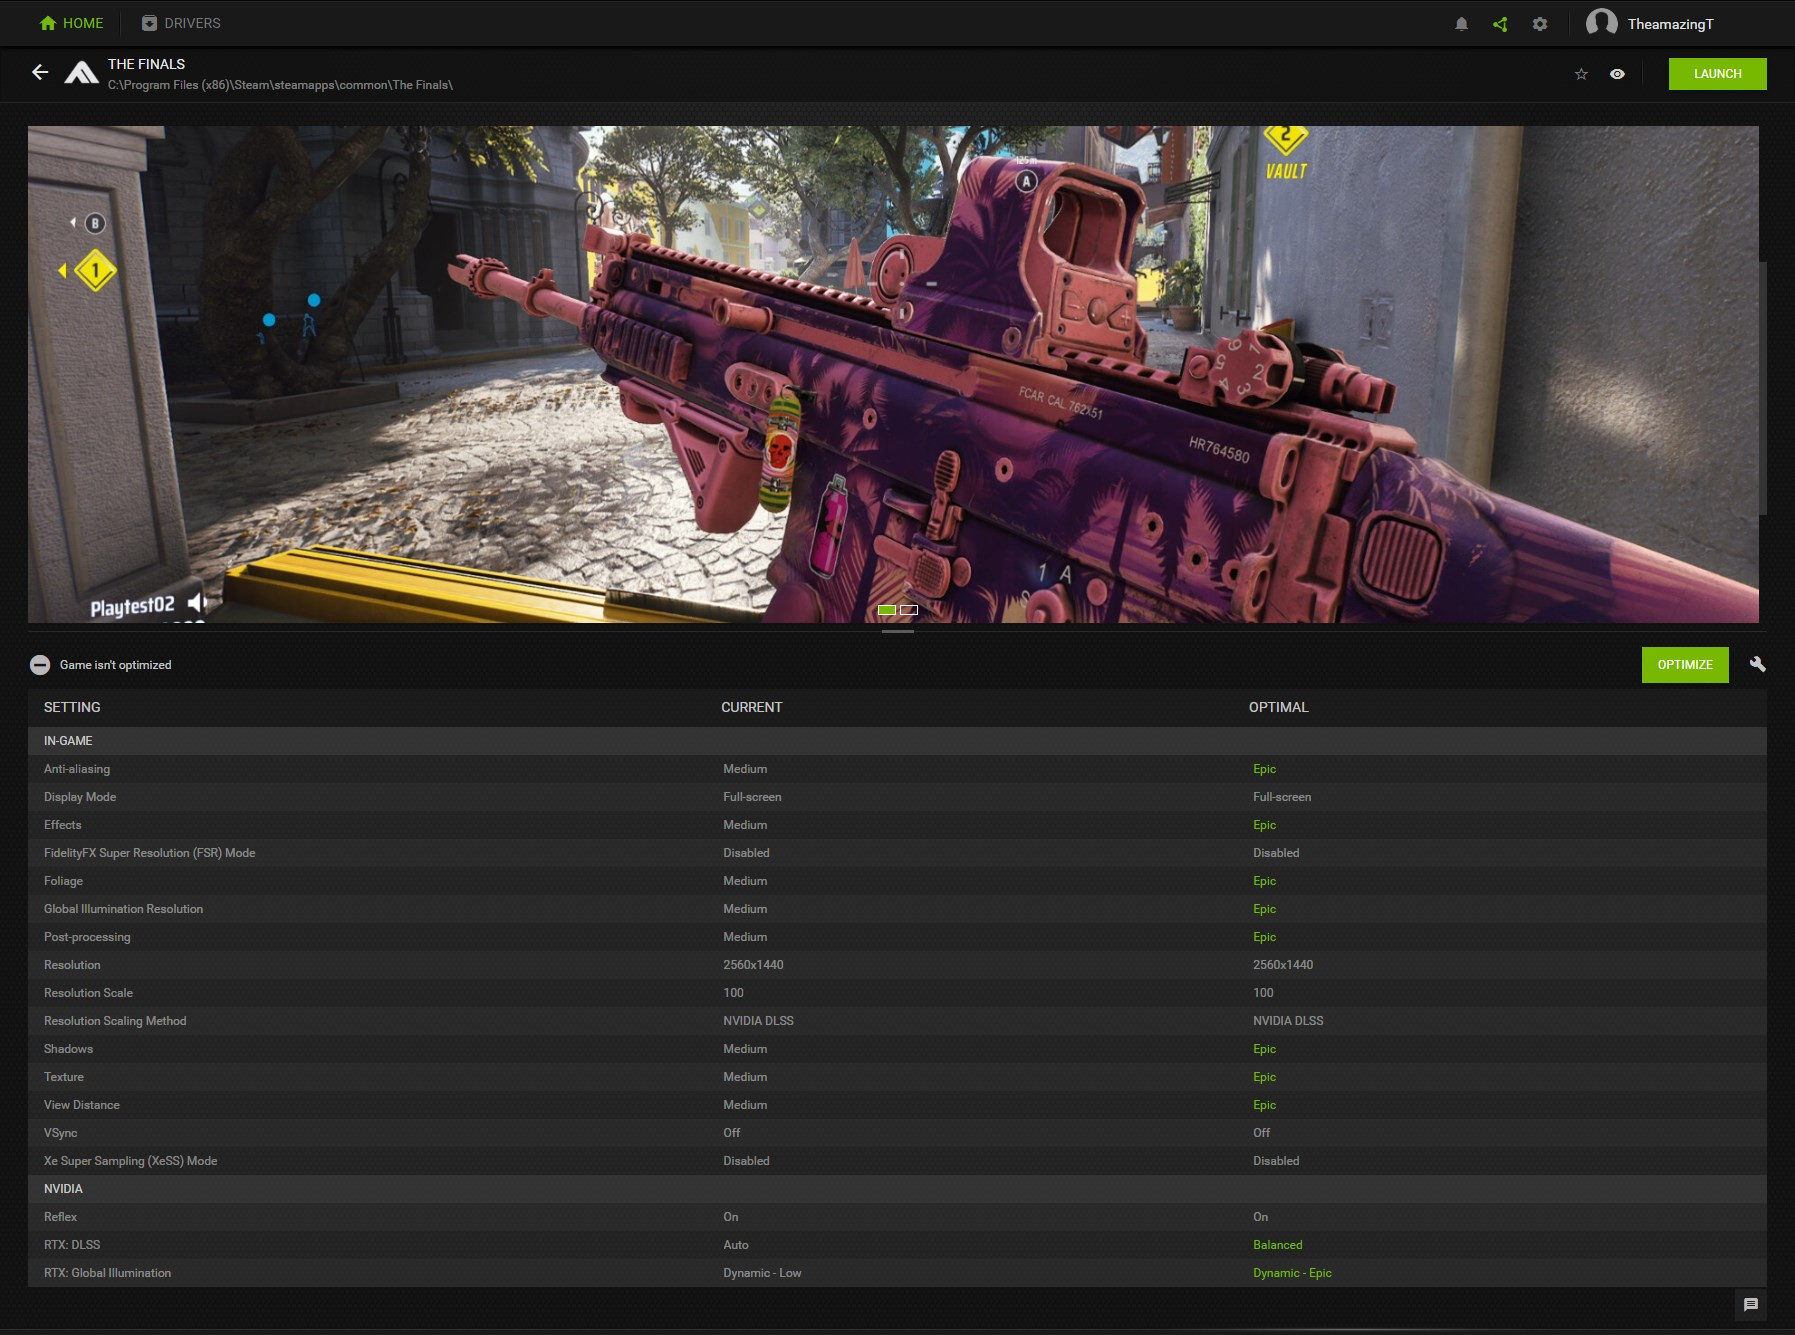Select the first screenshot indicator

click(887, 609)
